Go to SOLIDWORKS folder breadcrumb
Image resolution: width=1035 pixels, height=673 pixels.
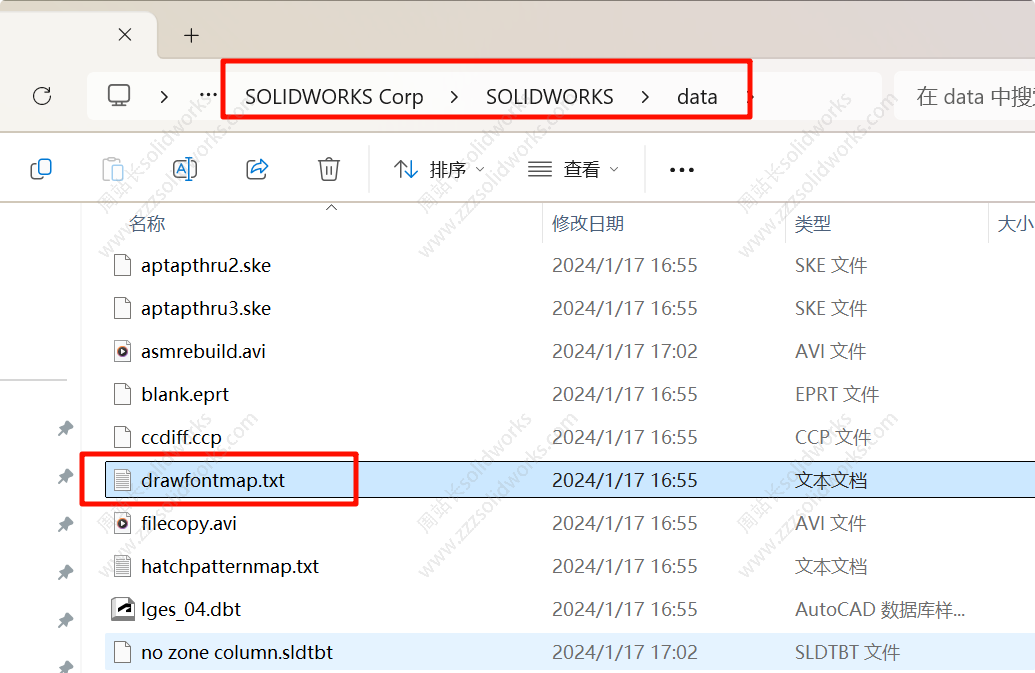pos(550,97)
